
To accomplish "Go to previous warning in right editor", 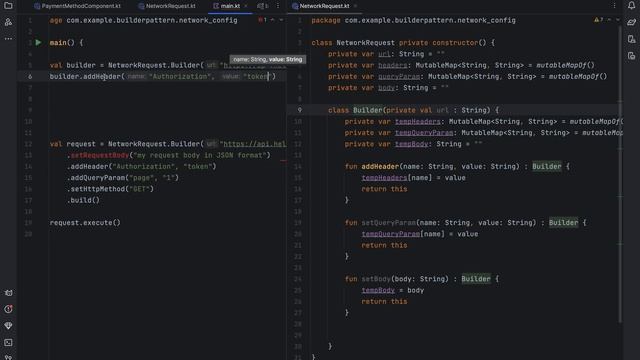I will pos(609,20).
